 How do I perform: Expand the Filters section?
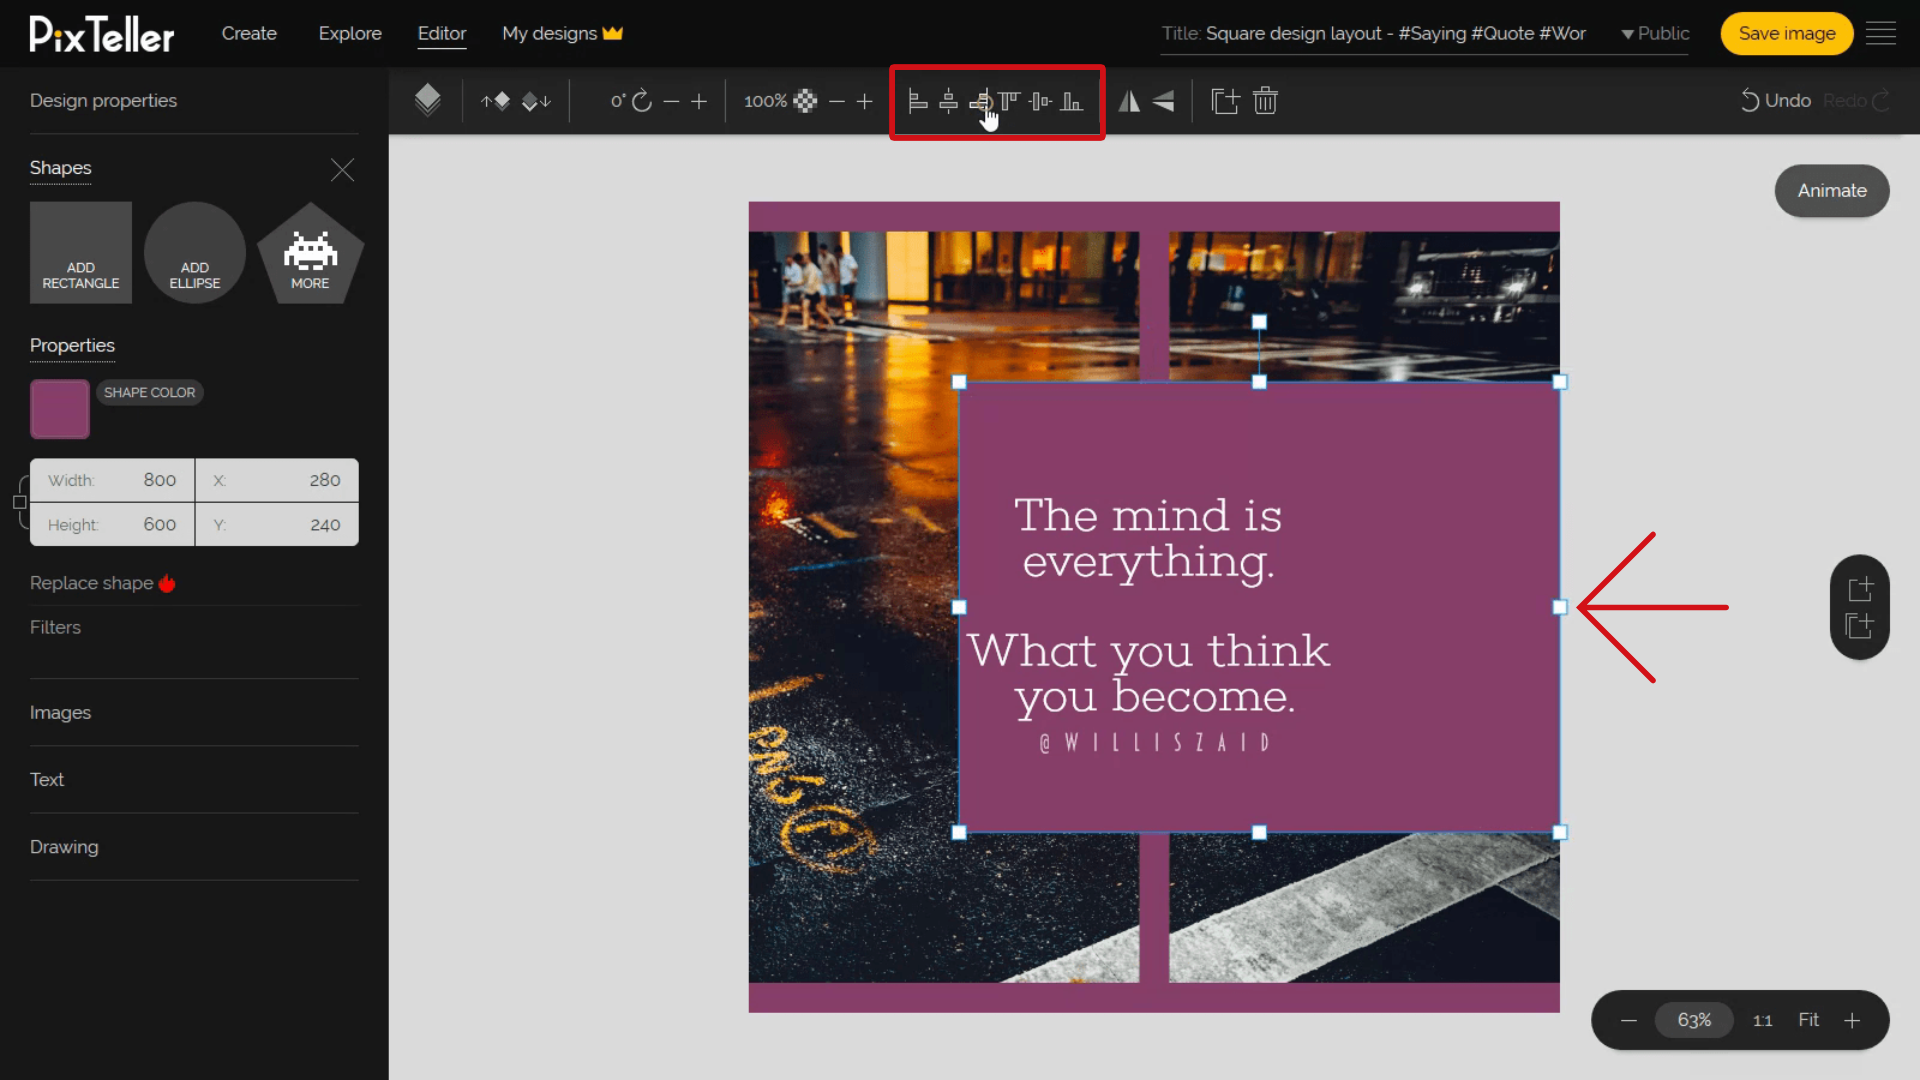(x=55, y=628)
